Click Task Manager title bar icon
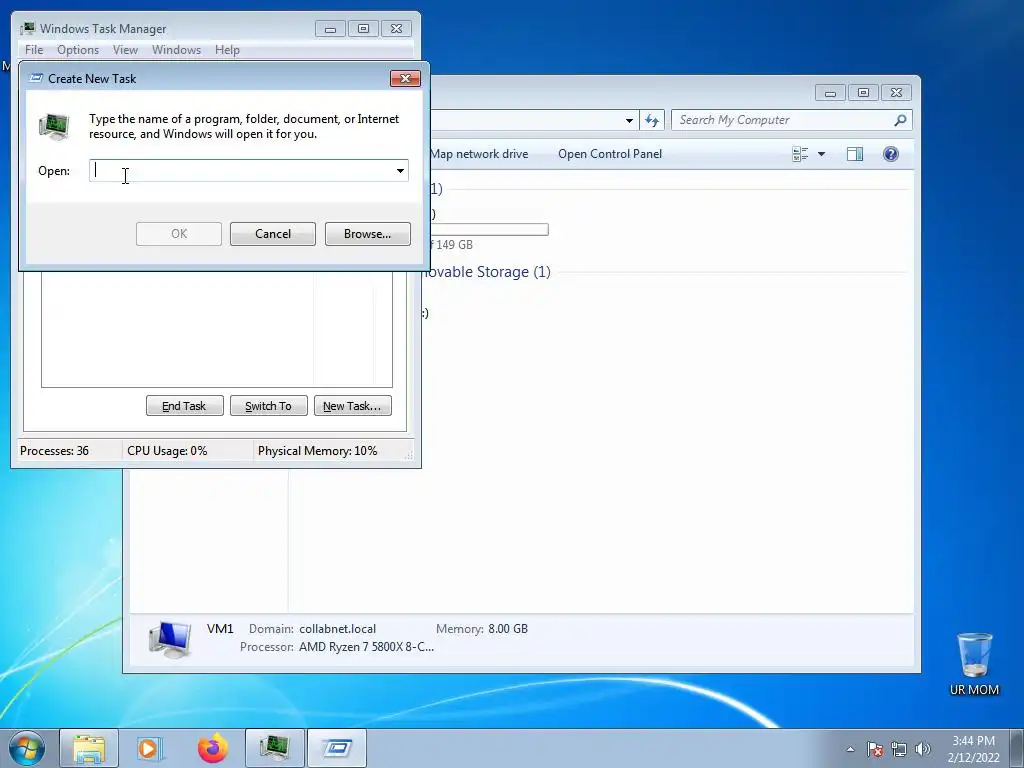This screenshot has height=768, width=1024. [x=27, y=28]
